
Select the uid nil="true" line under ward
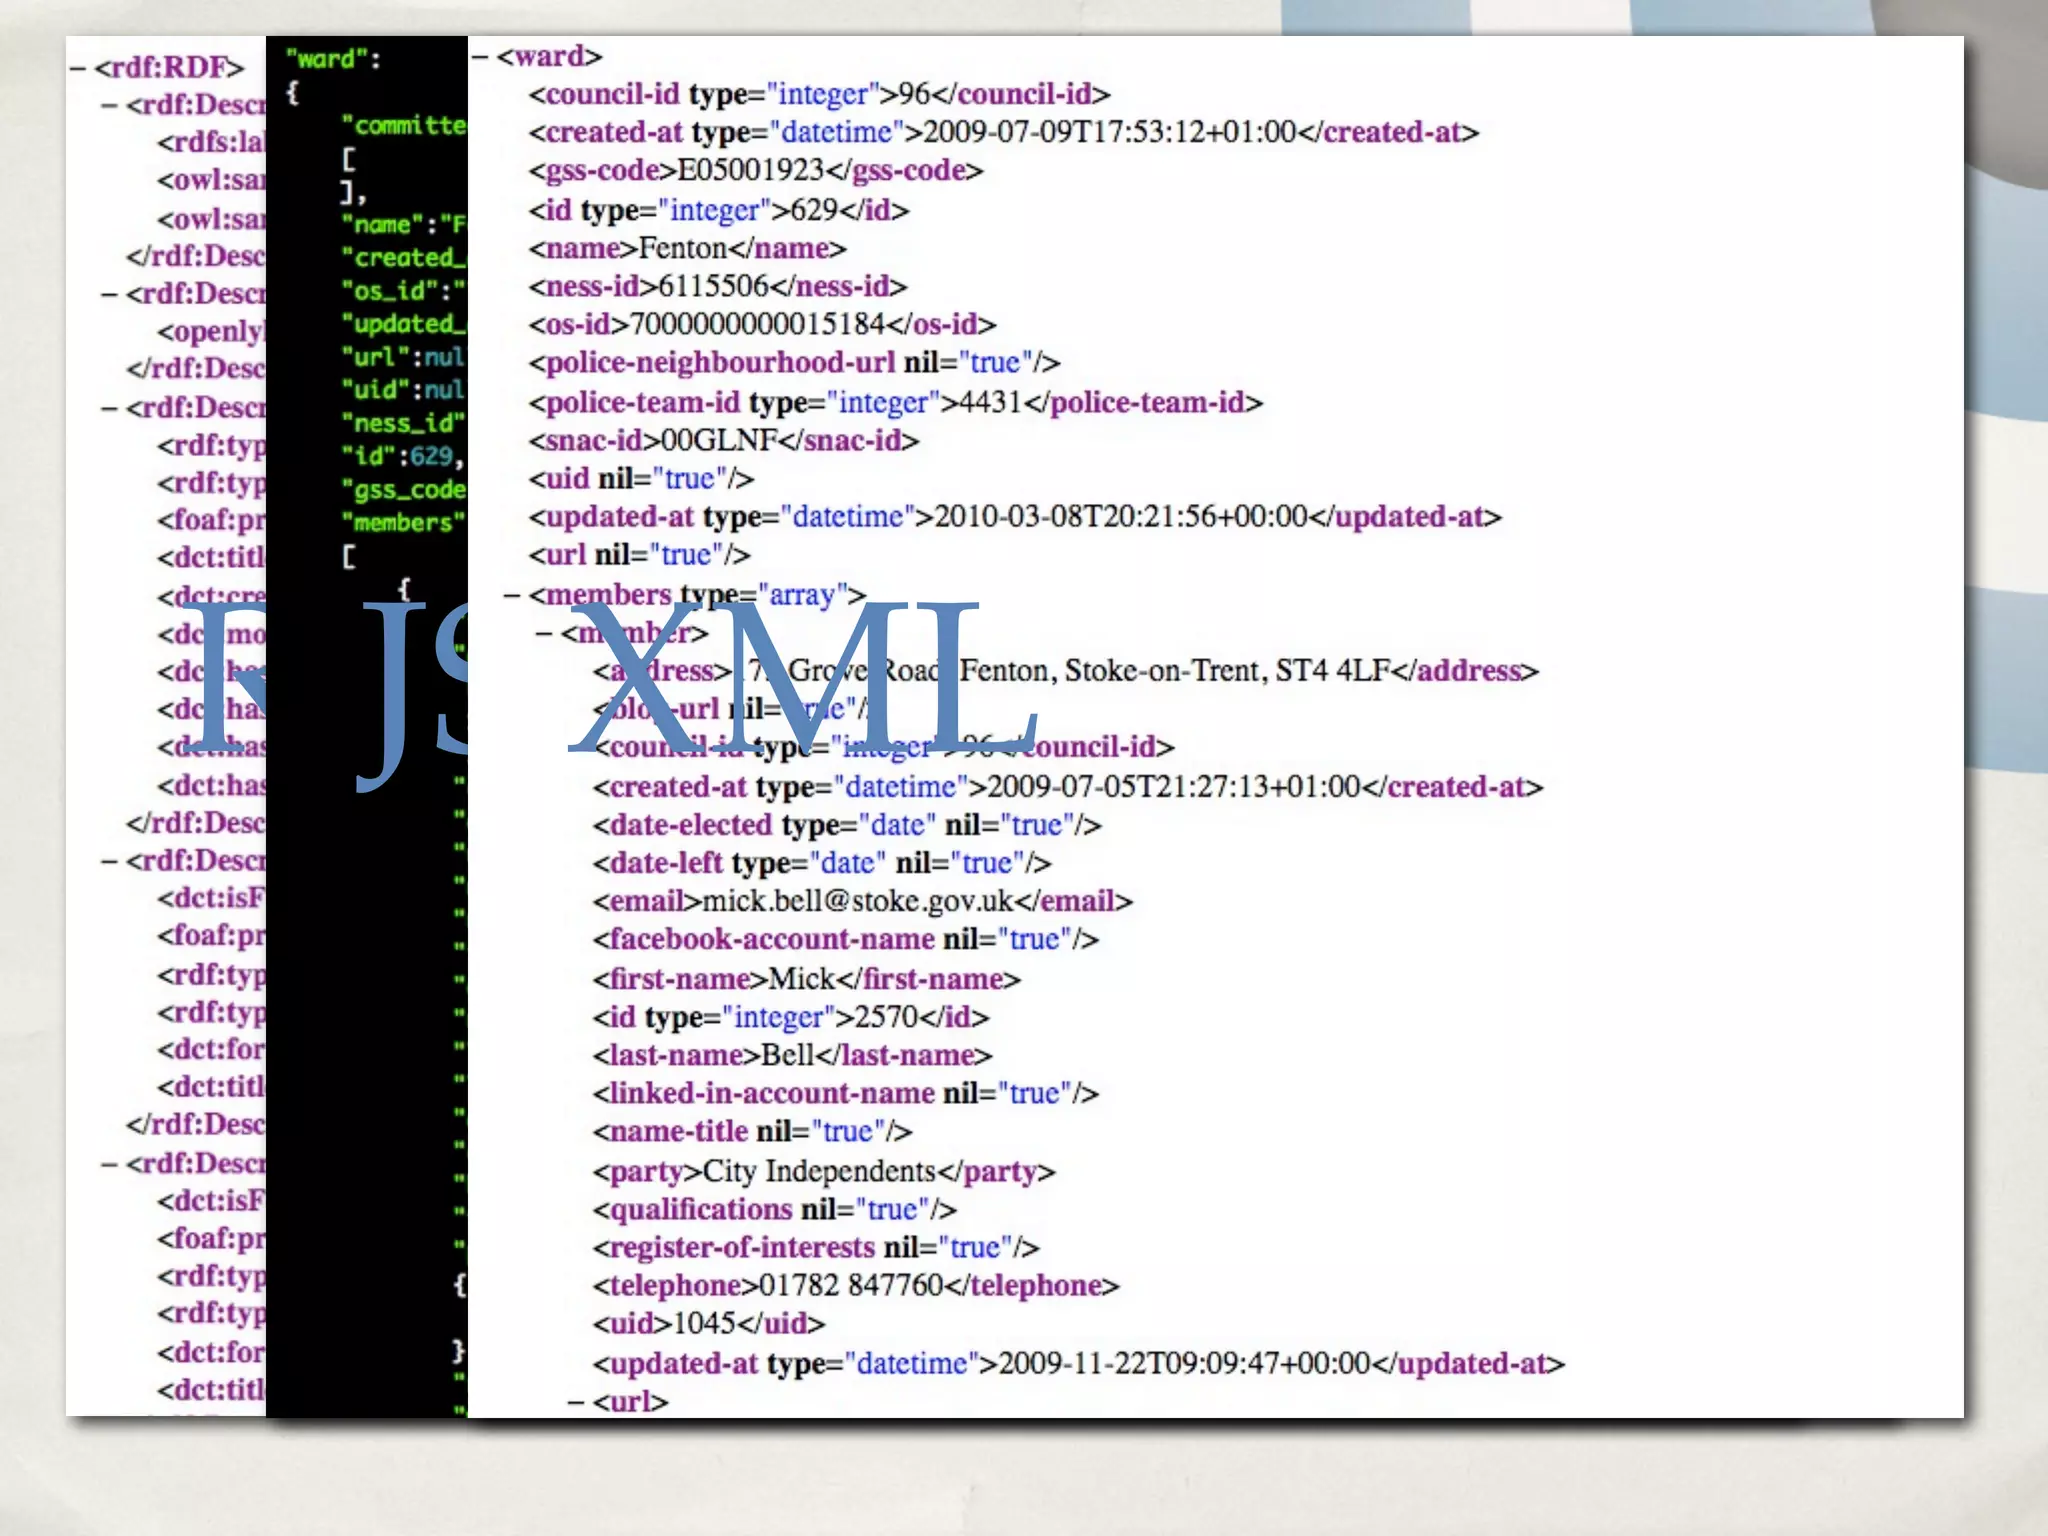tap(642, 478)
